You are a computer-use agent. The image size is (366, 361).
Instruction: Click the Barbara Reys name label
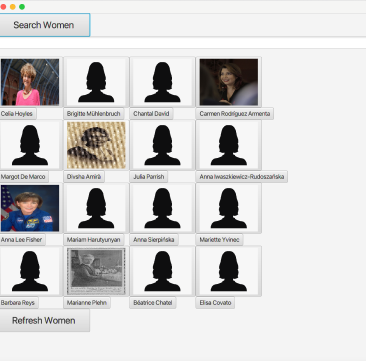tap(19, 303)
